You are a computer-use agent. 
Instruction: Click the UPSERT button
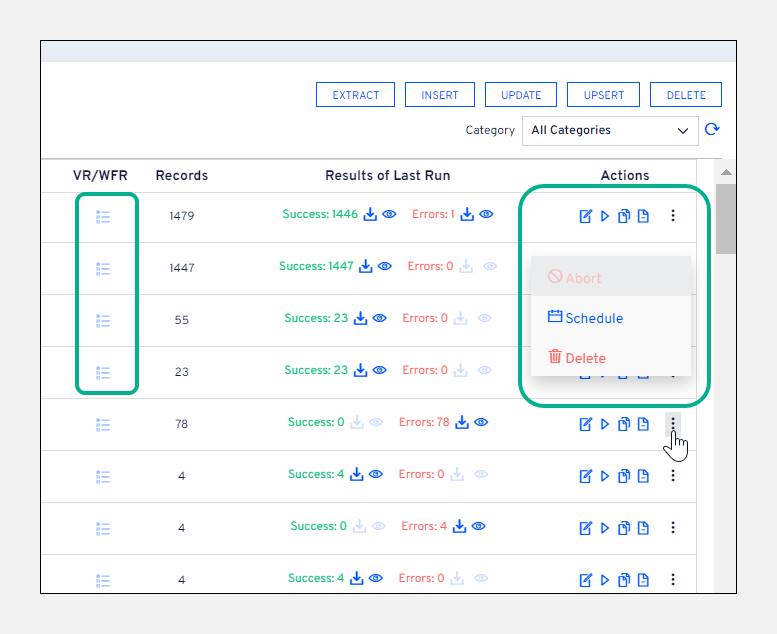(604, 95)
